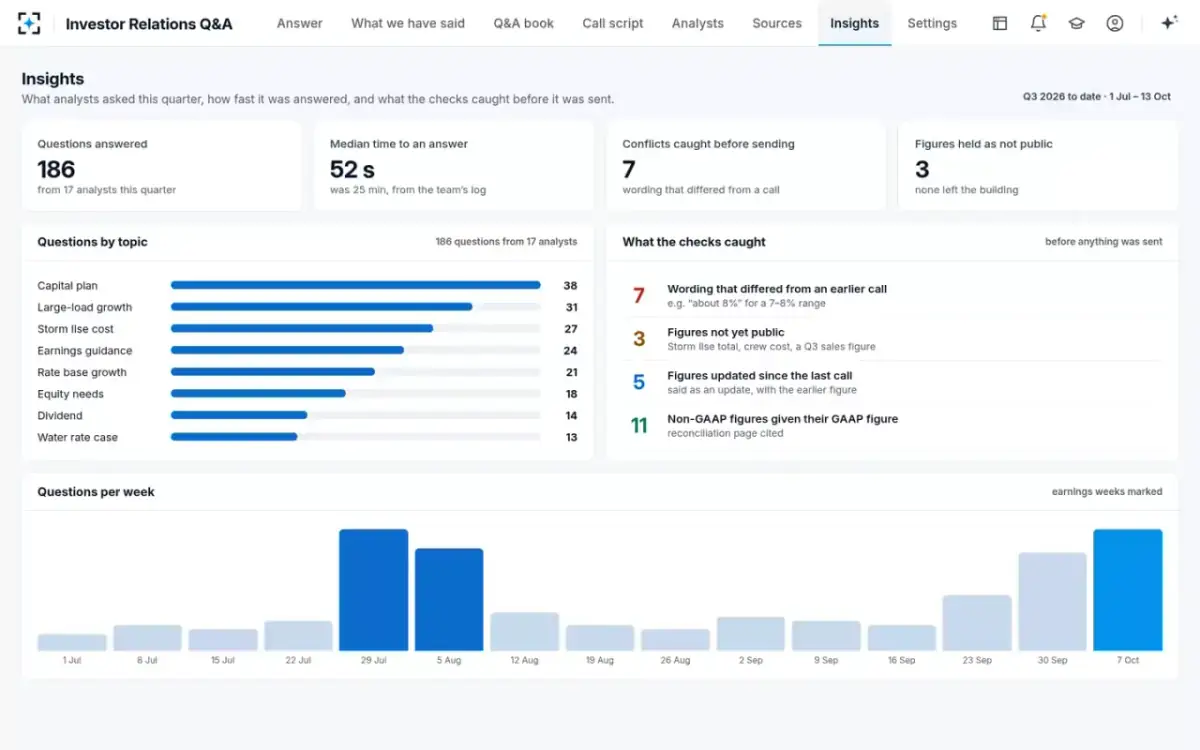Select the Figures not yet public row

(x=895, y=339)
